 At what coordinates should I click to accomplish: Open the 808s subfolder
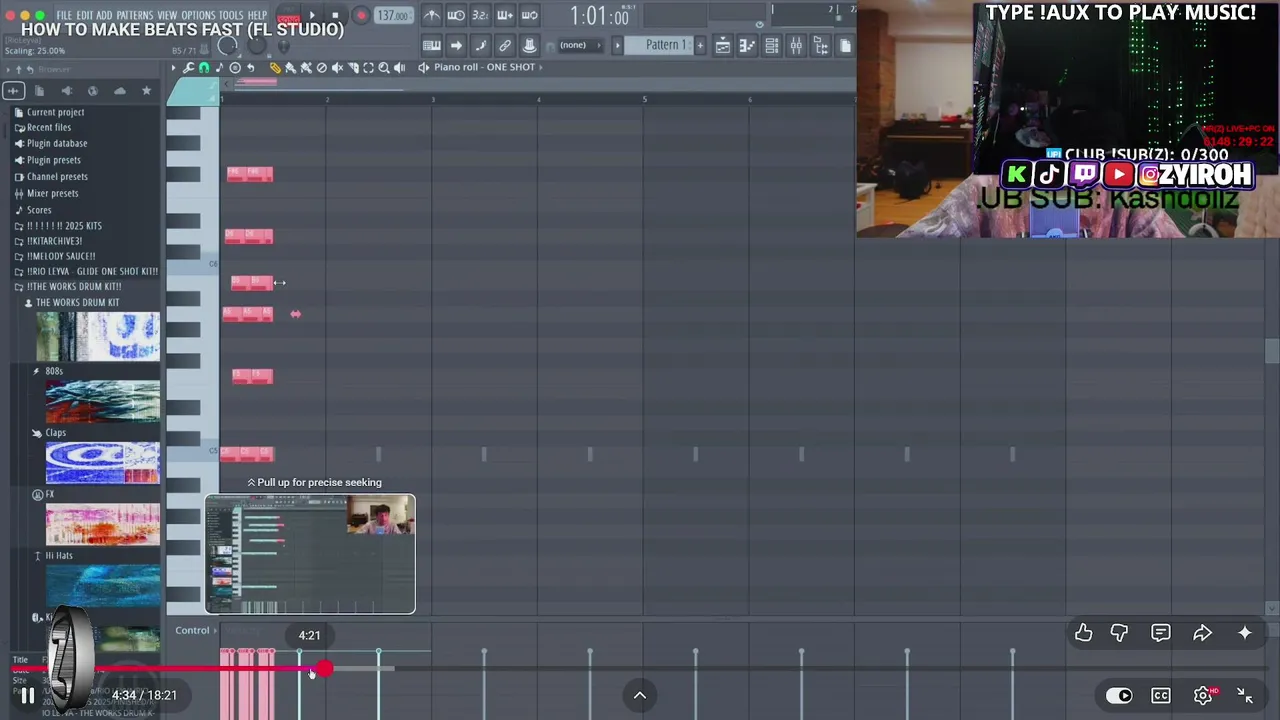click(53, 371)
